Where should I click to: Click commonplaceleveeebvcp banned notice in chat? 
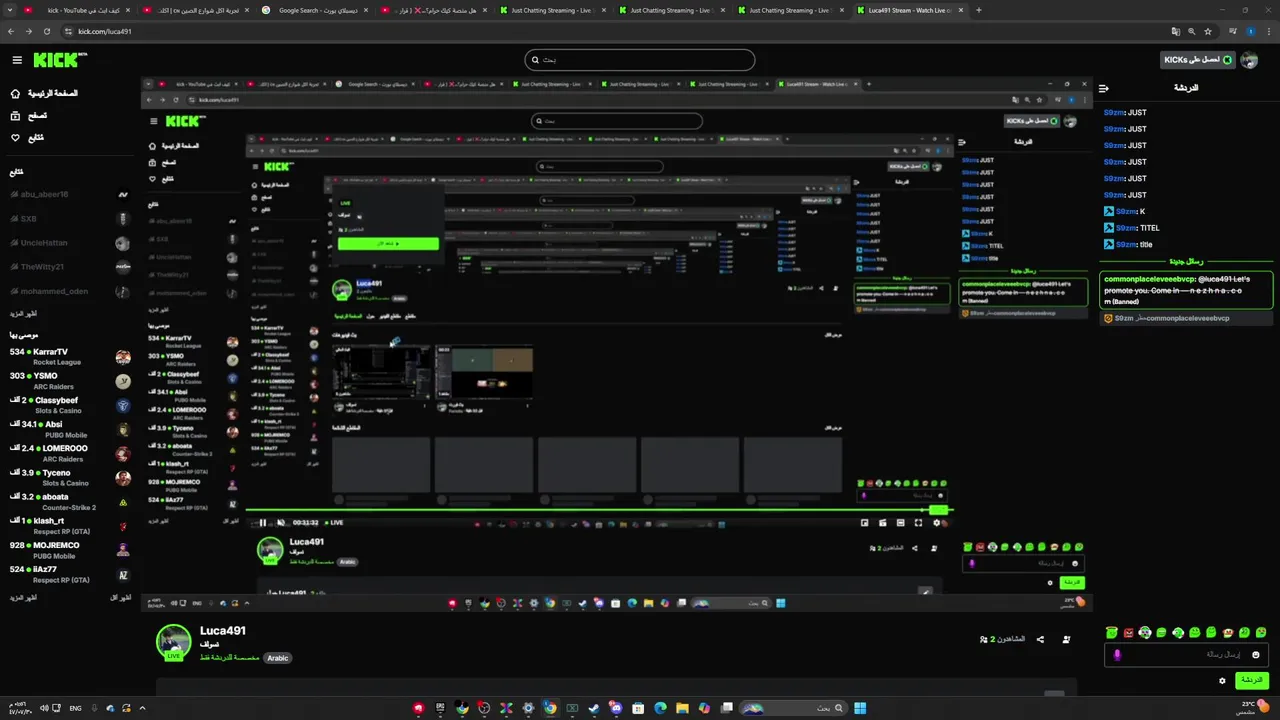pyautogui.click(x=1186, y=318)
